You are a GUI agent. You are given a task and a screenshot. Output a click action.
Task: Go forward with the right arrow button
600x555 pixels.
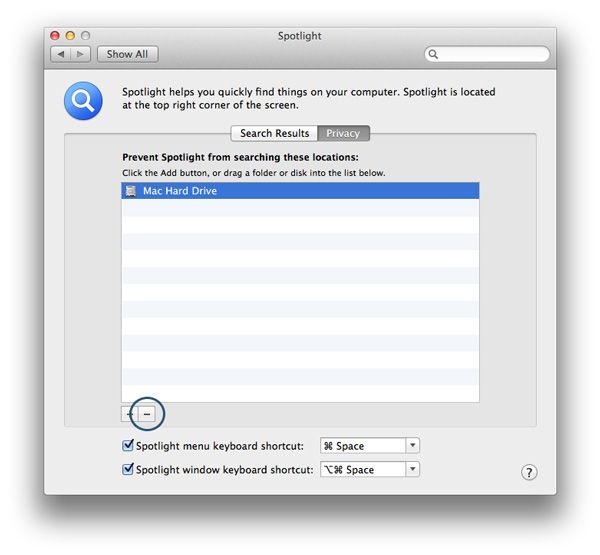tap(81, 54)
